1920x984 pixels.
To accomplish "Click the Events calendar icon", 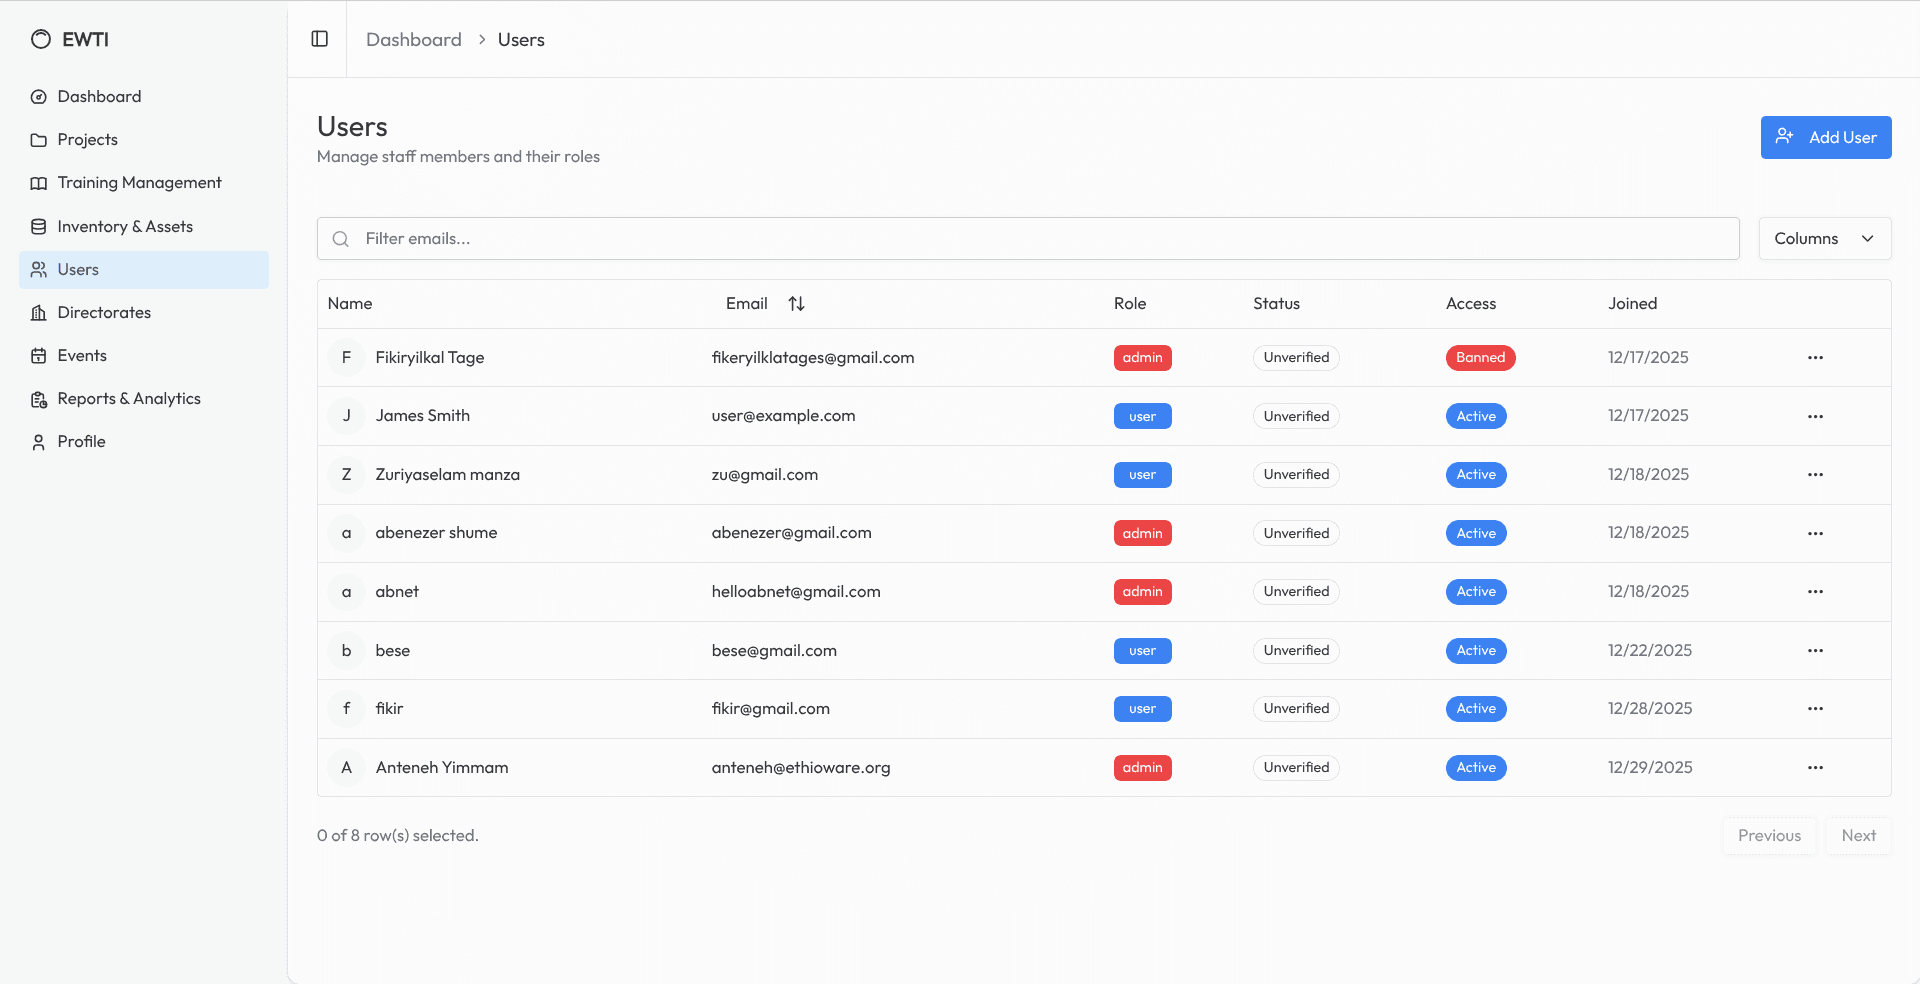I will [x=38, y=355].
